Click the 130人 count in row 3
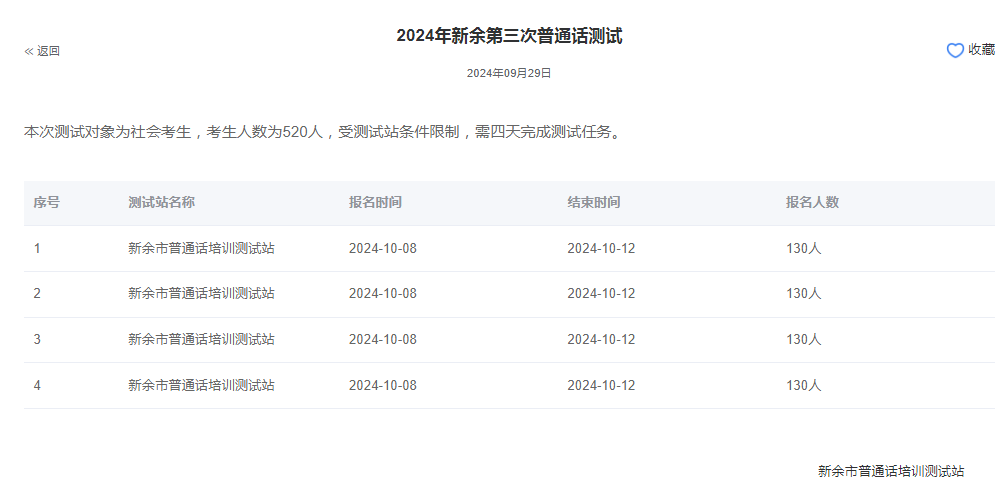 803,339
